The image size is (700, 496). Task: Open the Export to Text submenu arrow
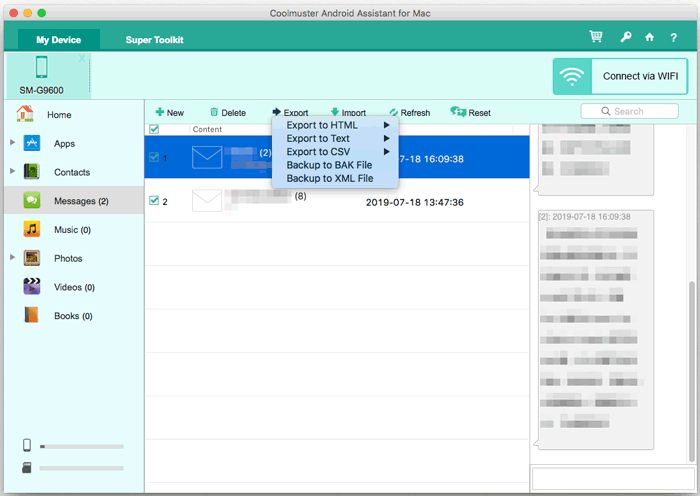[387, 138]
